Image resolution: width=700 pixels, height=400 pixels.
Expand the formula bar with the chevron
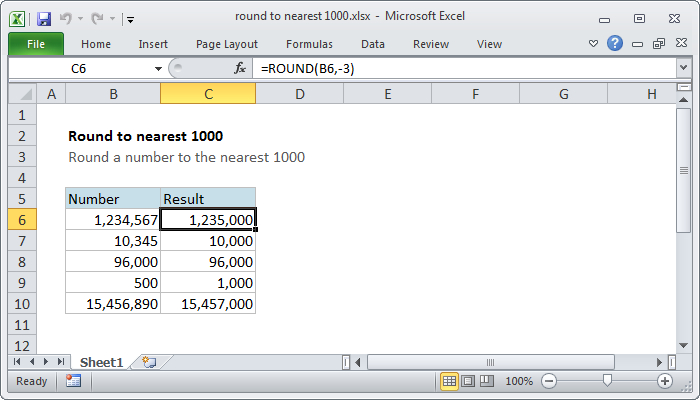(683, 68)
